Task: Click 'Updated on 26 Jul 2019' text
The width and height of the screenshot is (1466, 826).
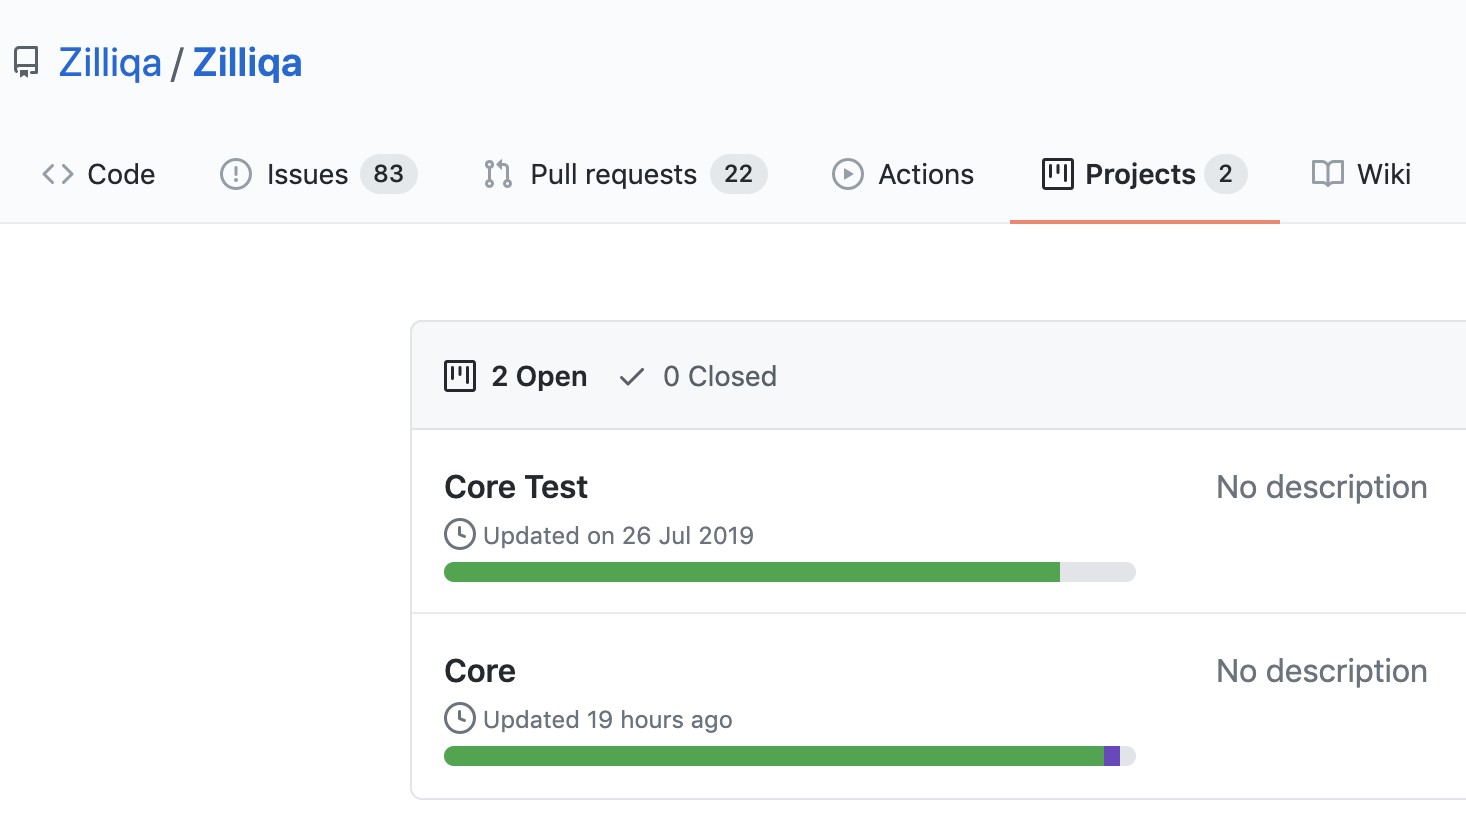Action: click(618, 536)
